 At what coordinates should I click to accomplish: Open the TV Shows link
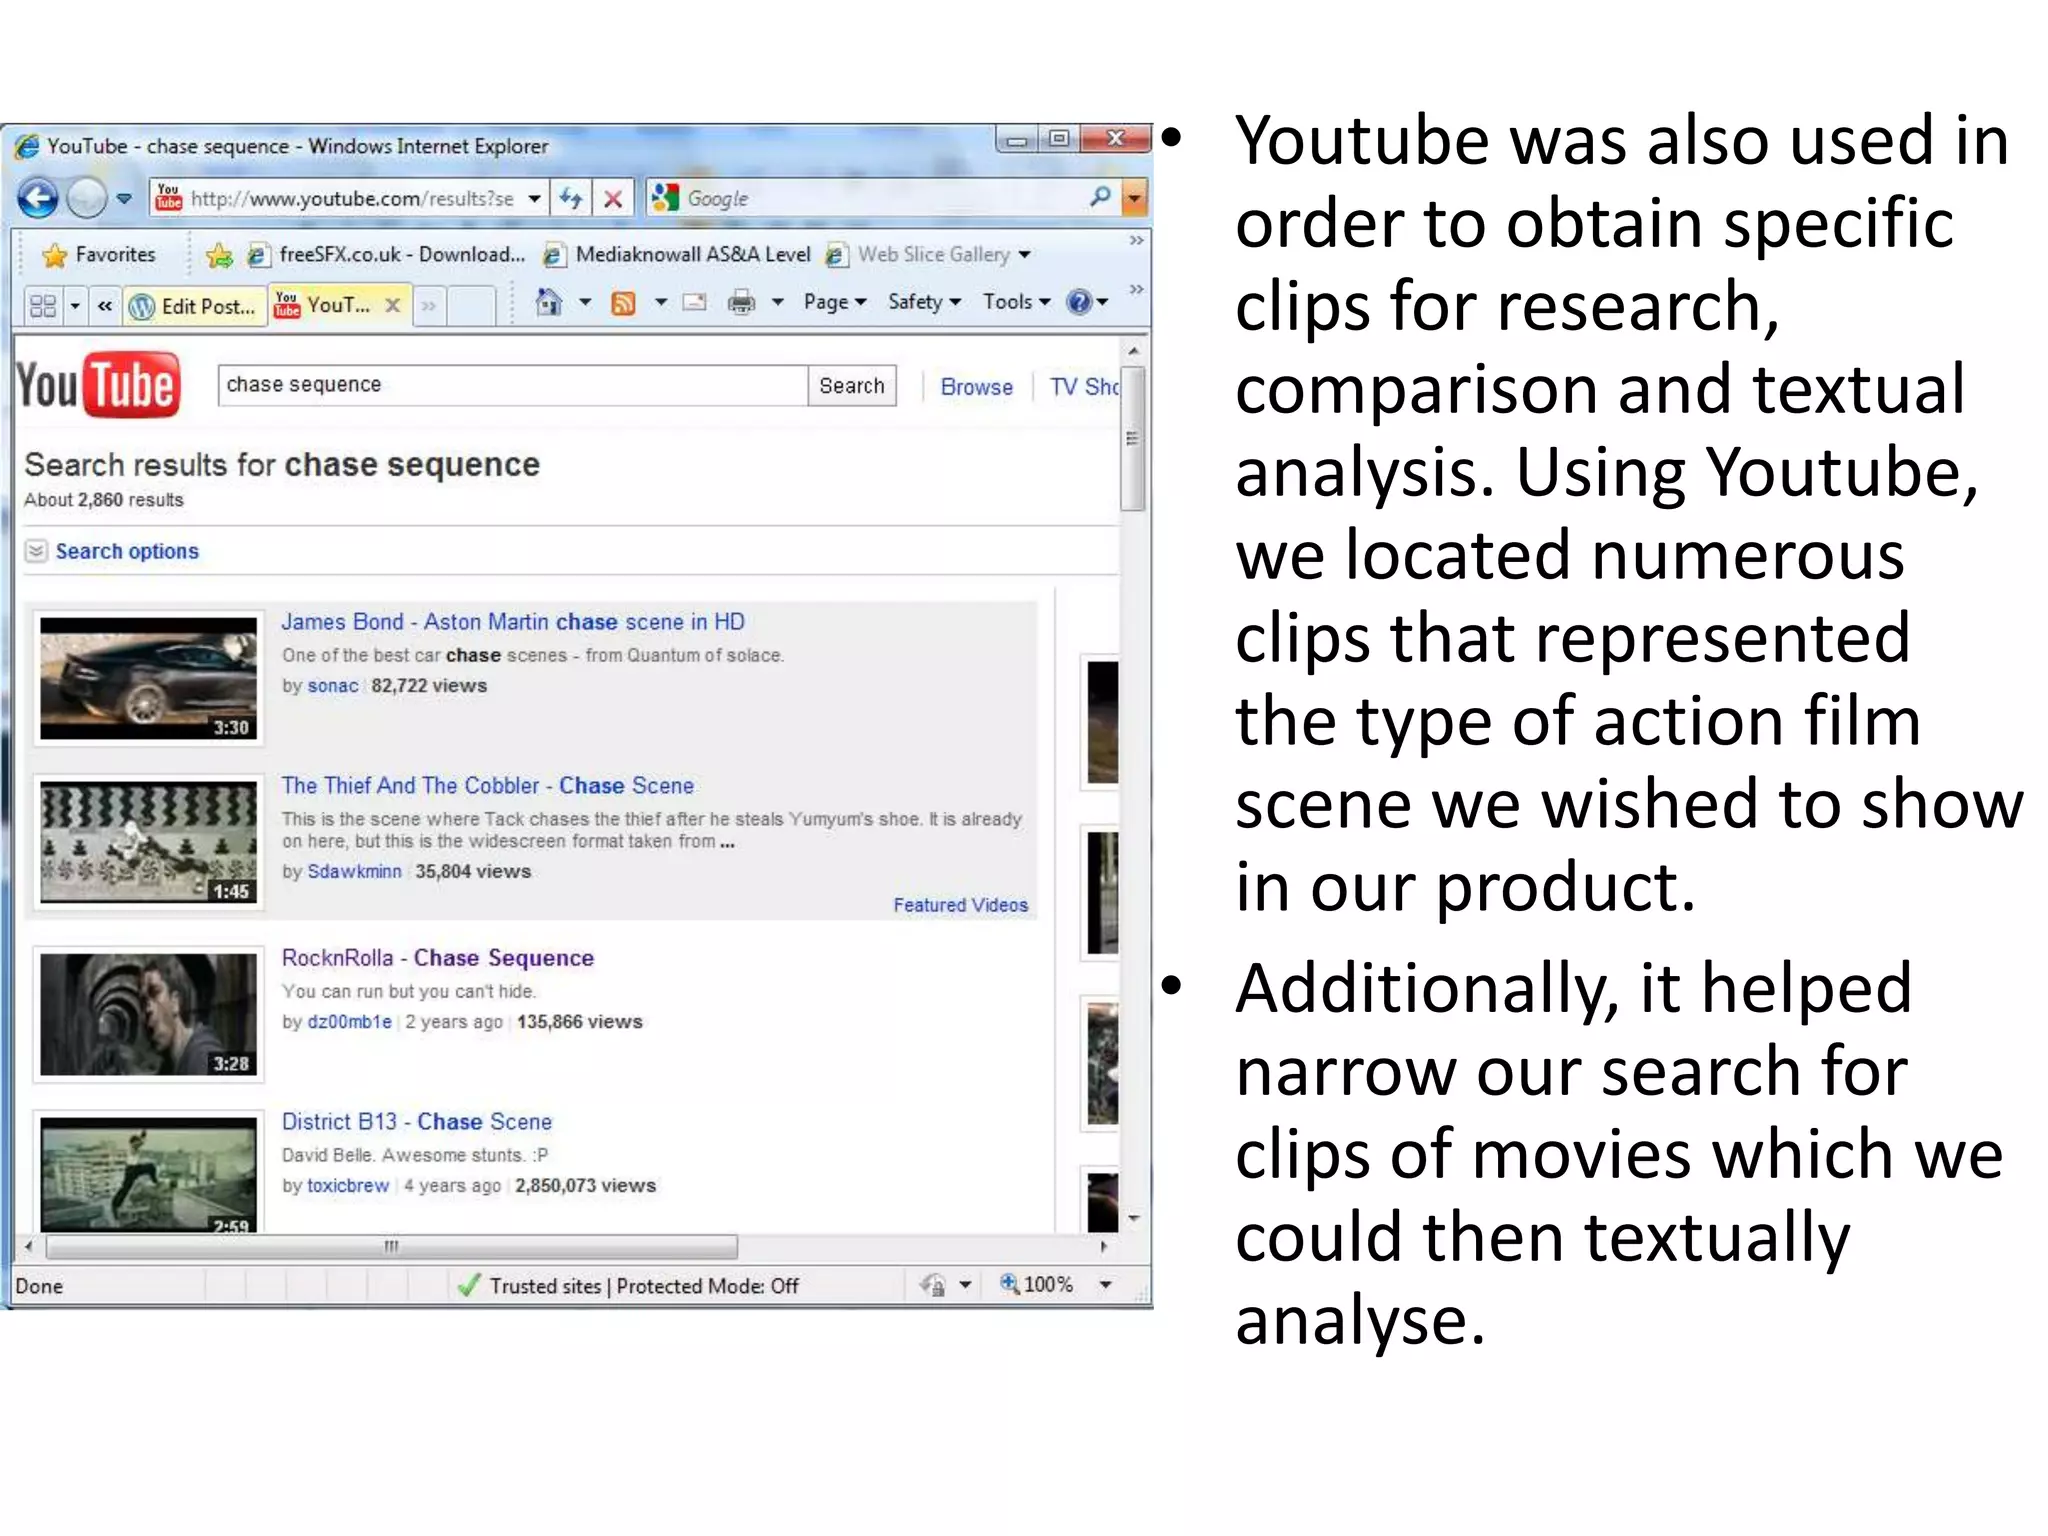point(1084,387)
